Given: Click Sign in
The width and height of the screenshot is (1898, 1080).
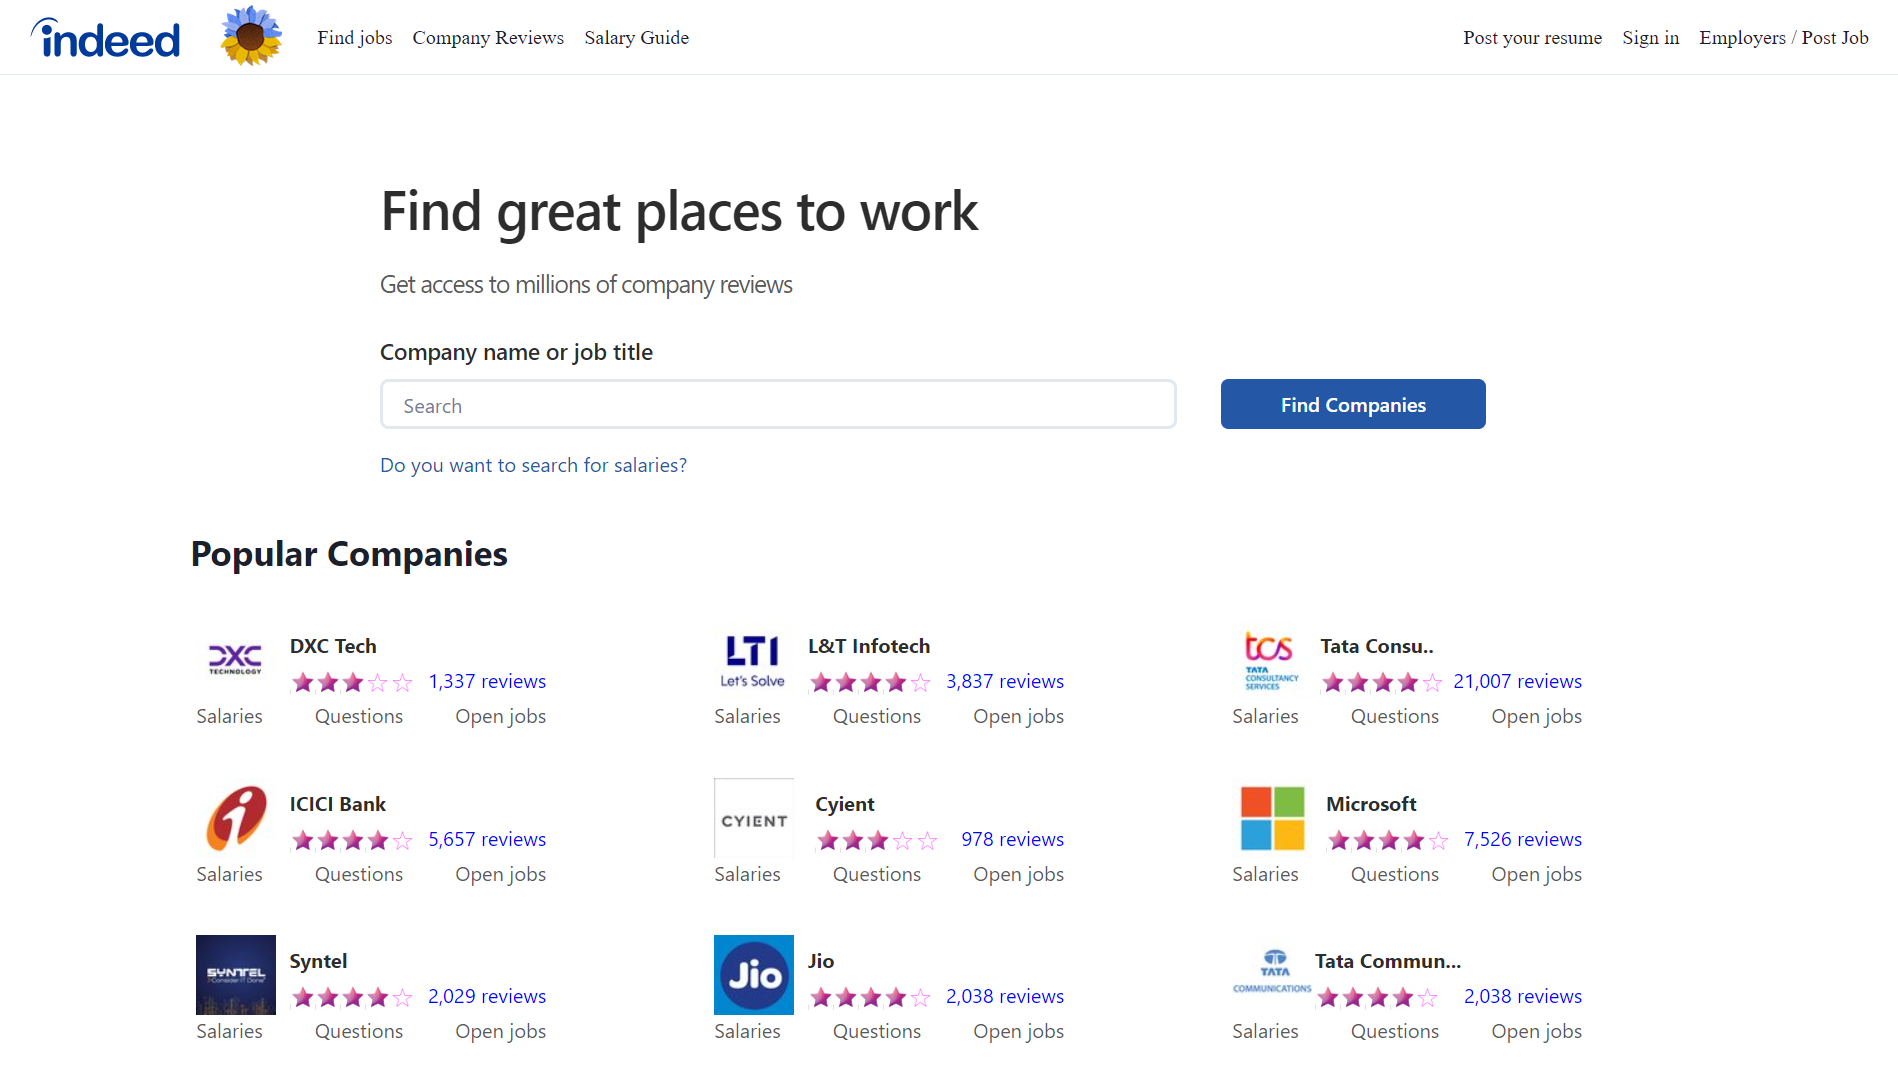Looking at the screenshot, I should pos(1650,37).
